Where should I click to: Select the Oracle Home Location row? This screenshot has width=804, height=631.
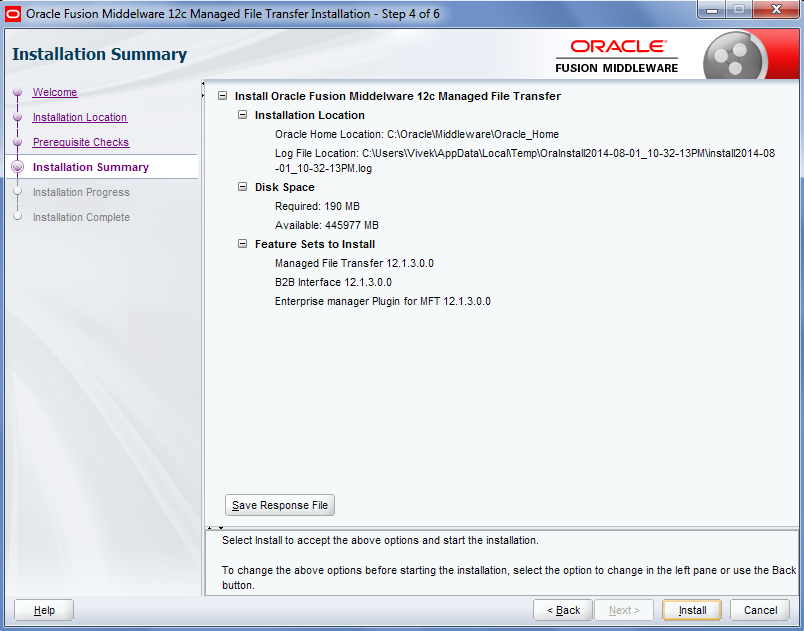pos(417,134)
